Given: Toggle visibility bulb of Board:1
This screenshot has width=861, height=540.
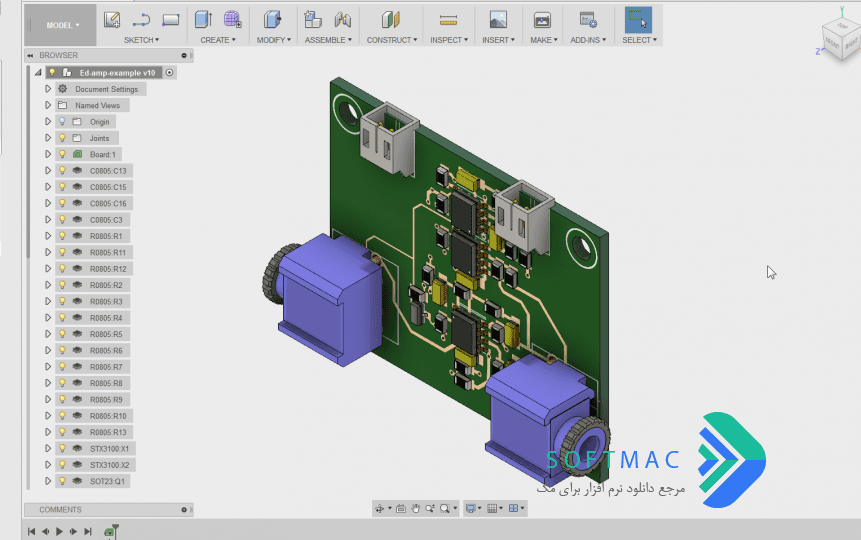Looking at the screenshot, I should (62, 154).
